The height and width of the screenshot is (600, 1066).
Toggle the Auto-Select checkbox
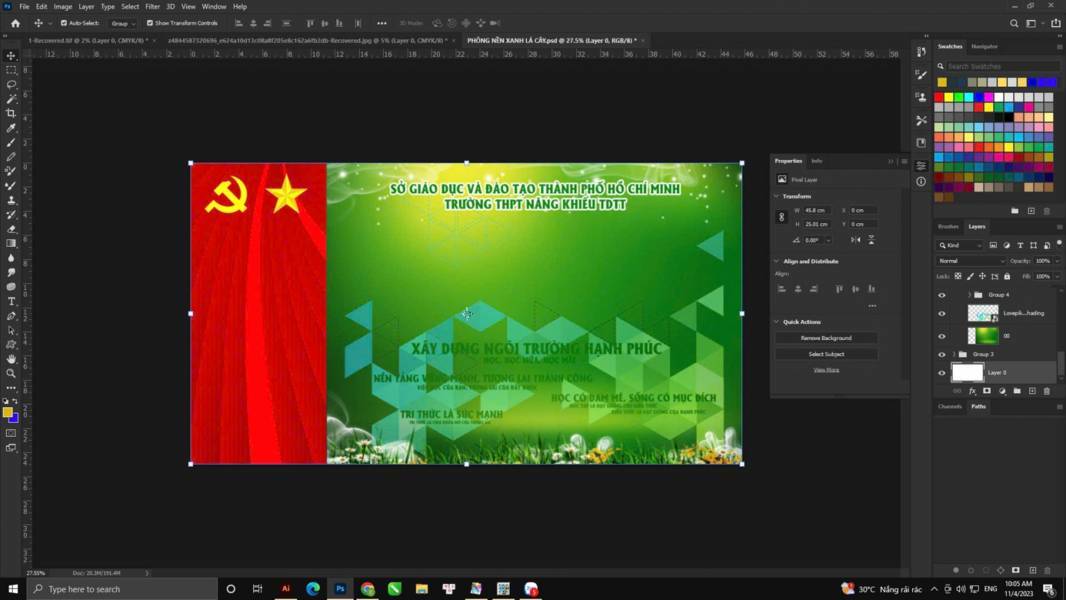64,23
